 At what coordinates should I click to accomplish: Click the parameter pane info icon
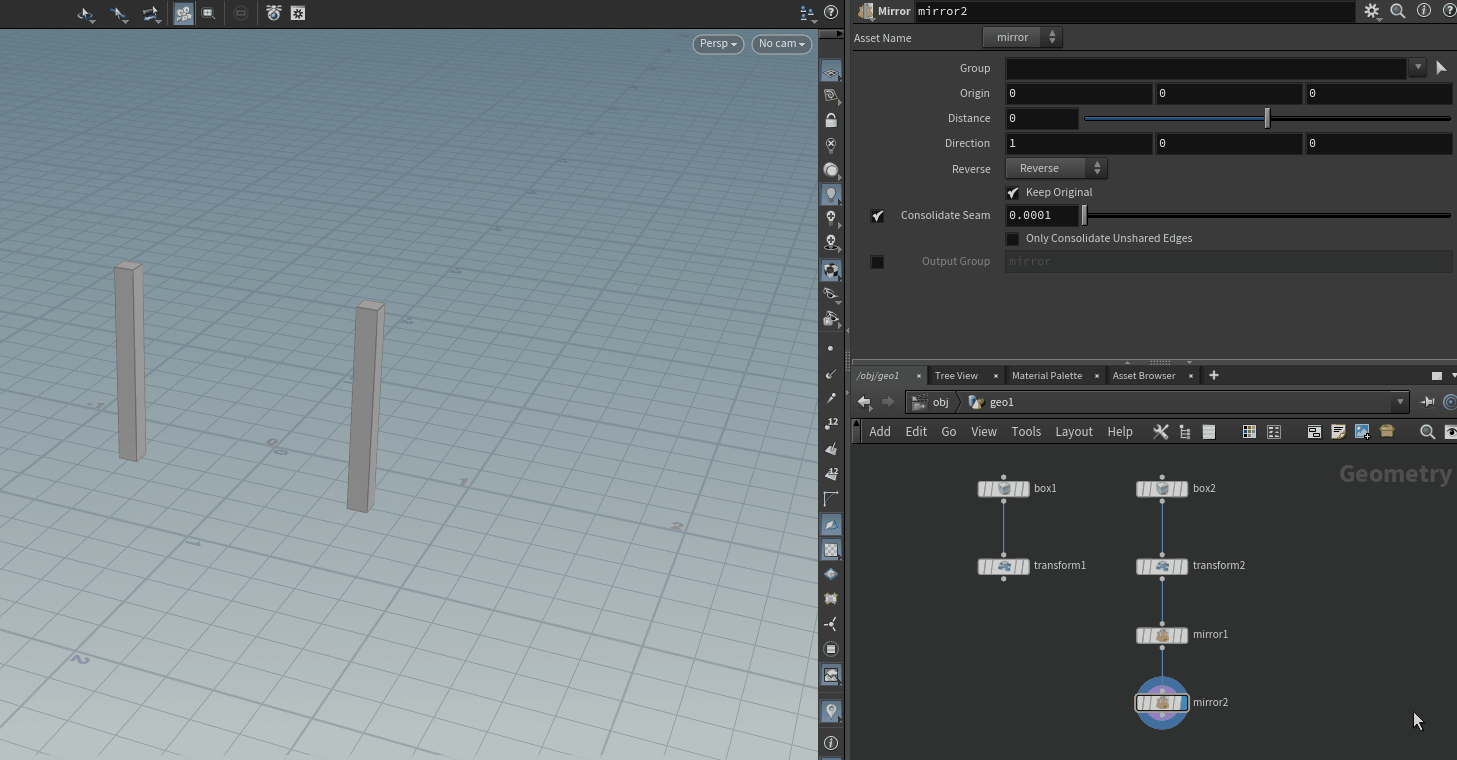(x=1423, y=11)
